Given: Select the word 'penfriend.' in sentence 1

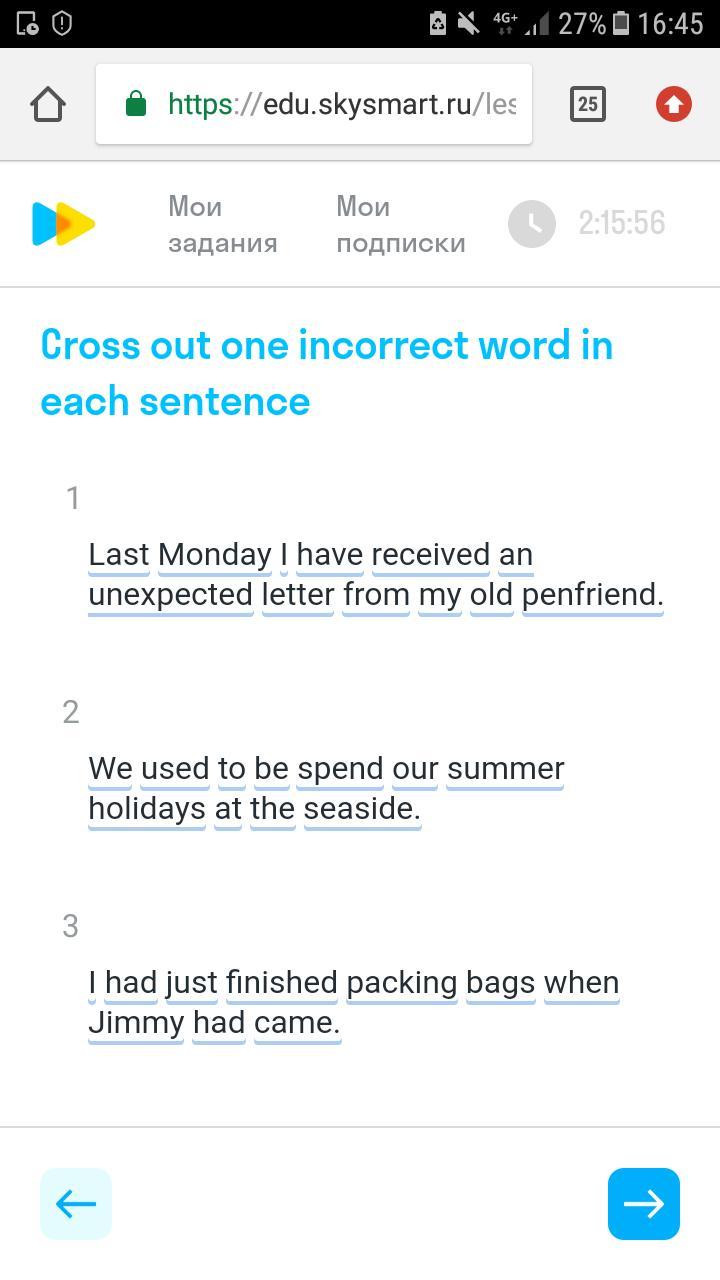Looking at the screenshot, I should 593,595.
